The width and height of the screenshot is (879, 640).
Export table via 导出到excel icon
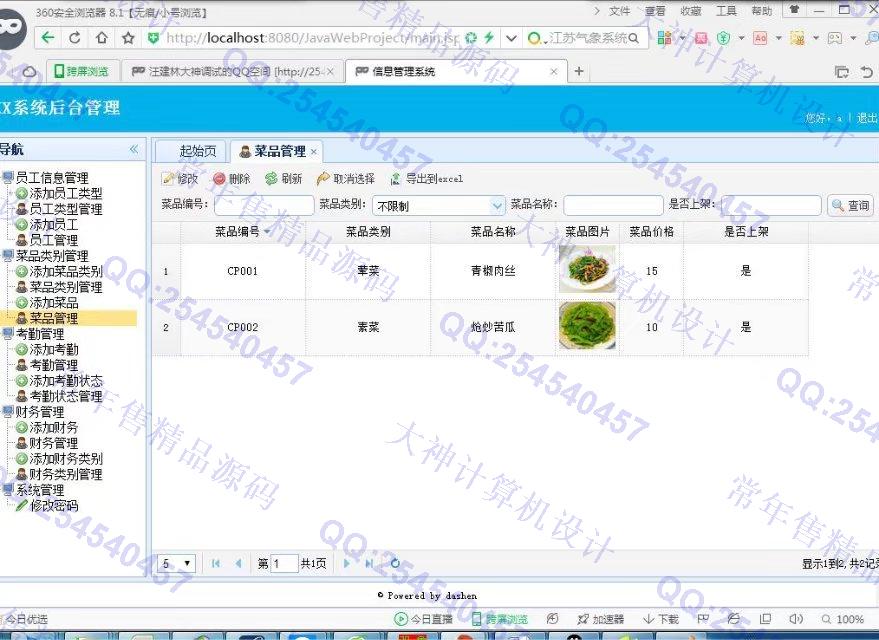[x=396, y=179]
